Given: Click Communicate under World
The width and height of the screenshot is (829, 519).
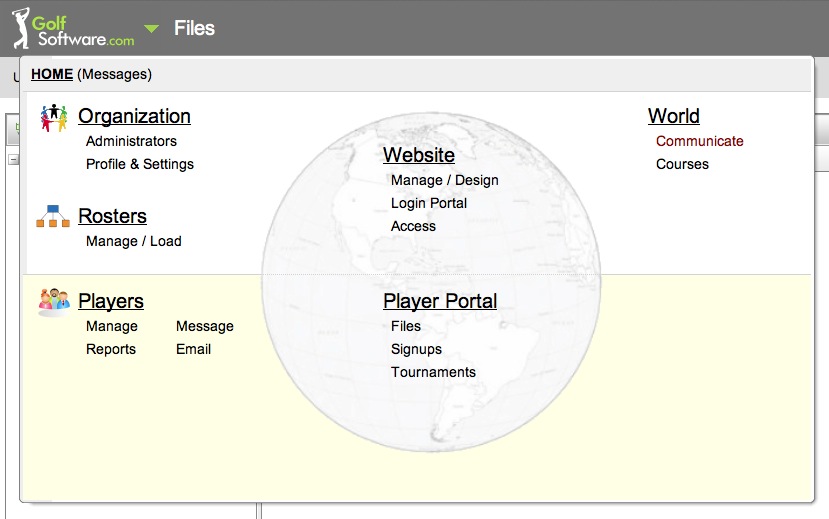Looking at the screenshot, I should (x=699, y=141).
